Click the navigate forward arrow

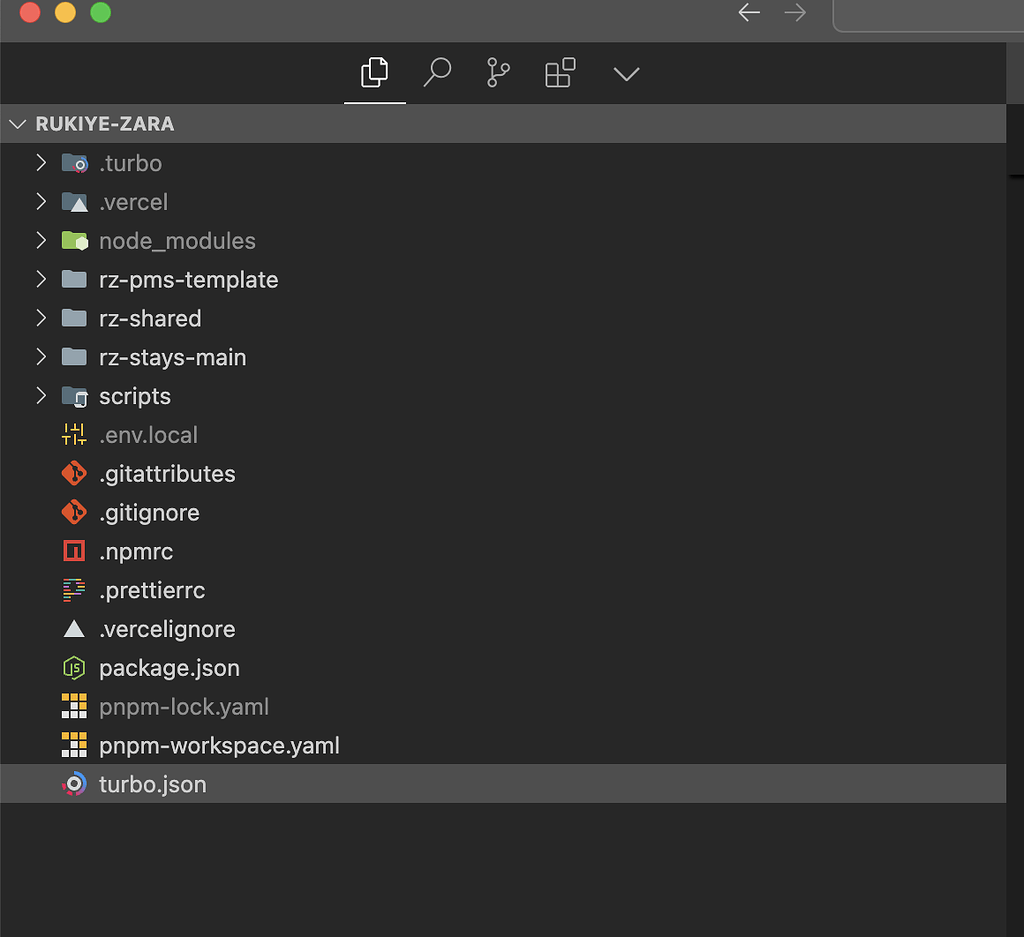click(795, 13)
